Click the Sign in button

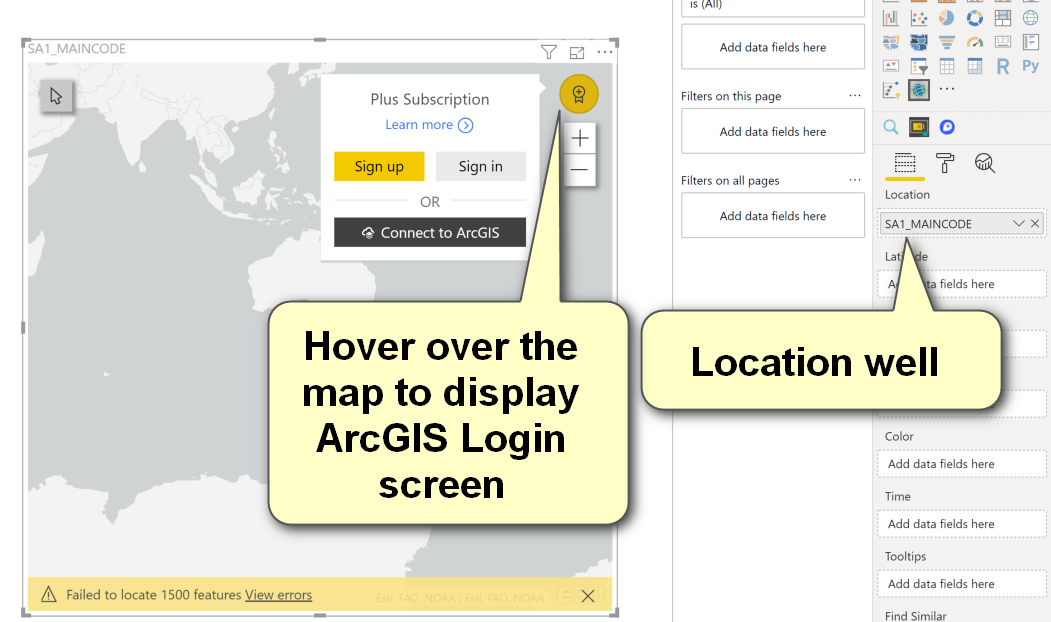pyautogui.click(x=481, y=166)
